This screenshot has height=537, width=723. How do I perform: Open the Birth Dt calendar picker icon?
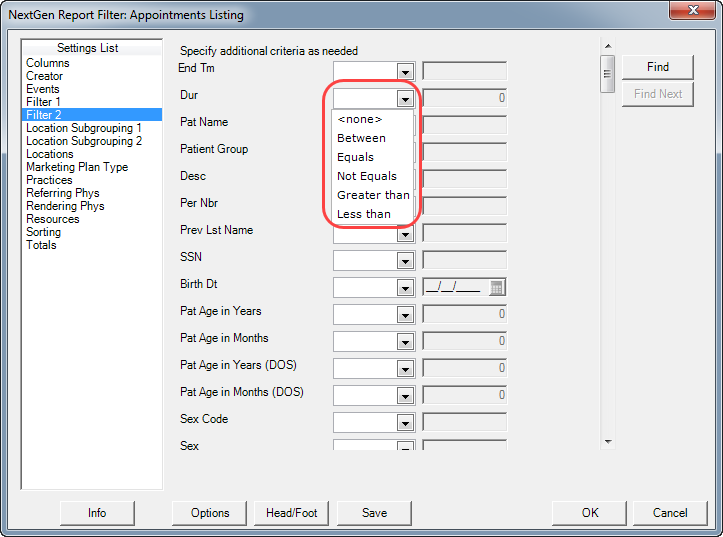pos(497,288)
